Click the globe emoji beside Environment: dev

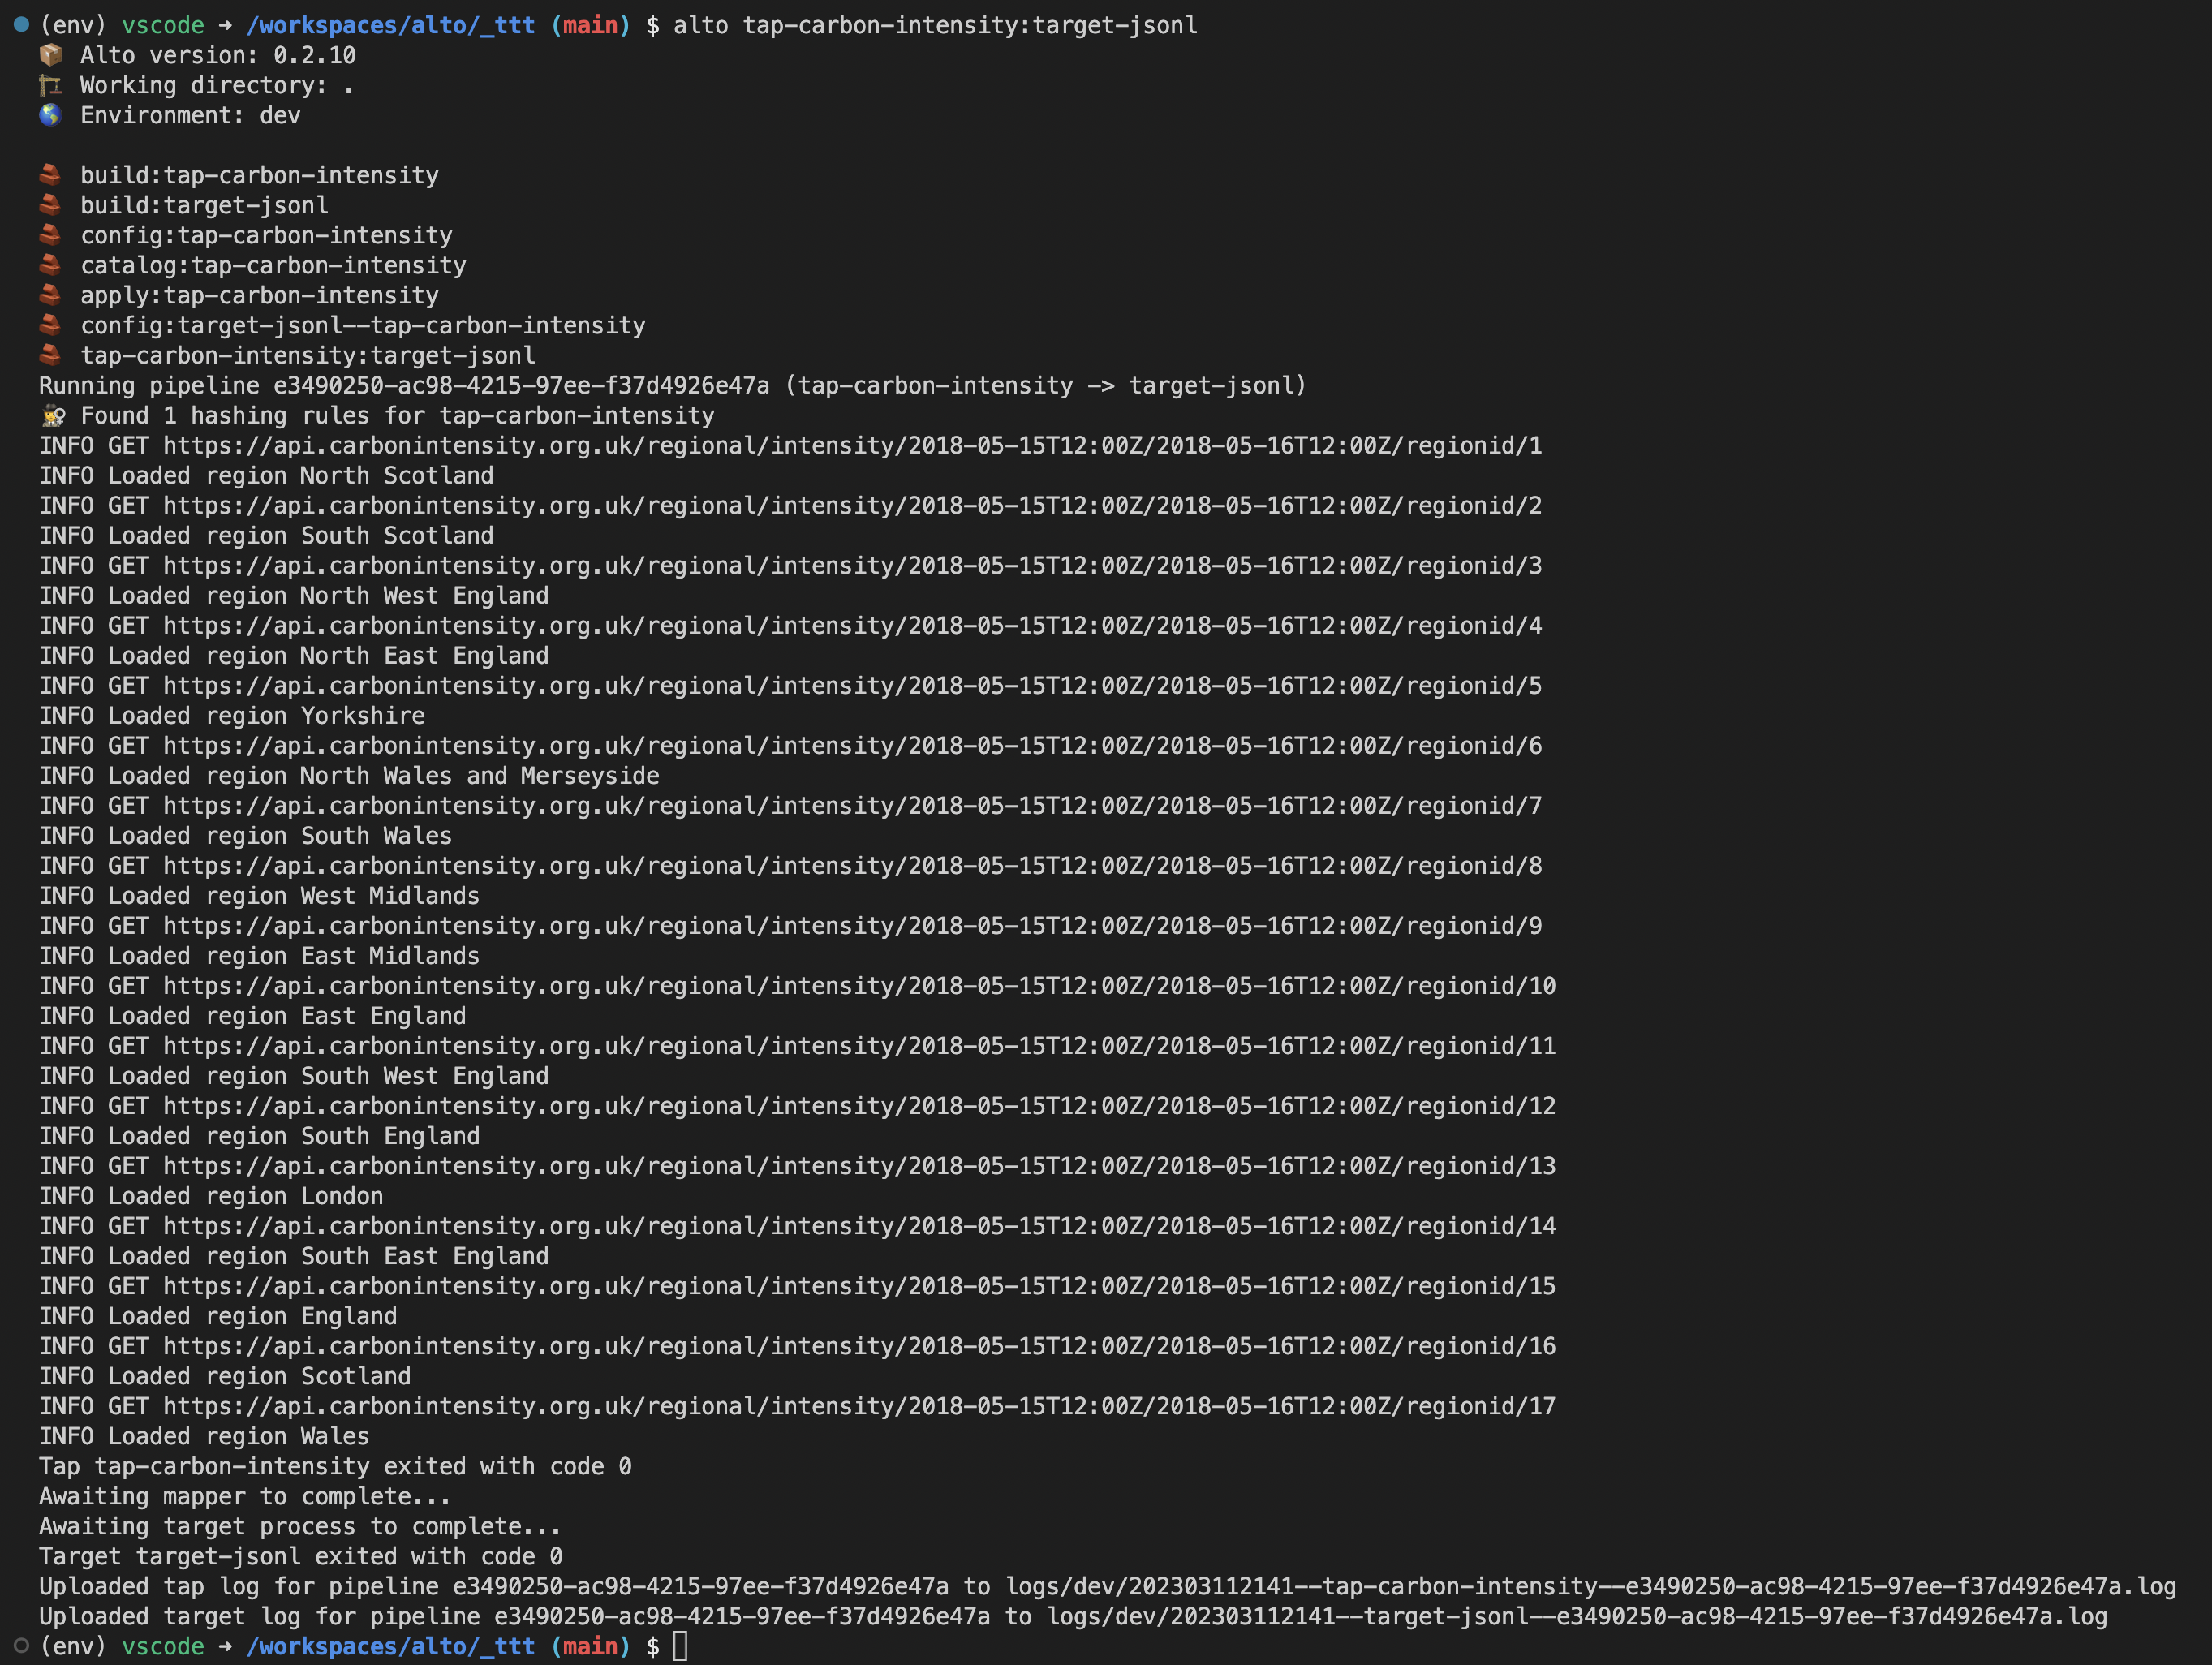point(51,115)
